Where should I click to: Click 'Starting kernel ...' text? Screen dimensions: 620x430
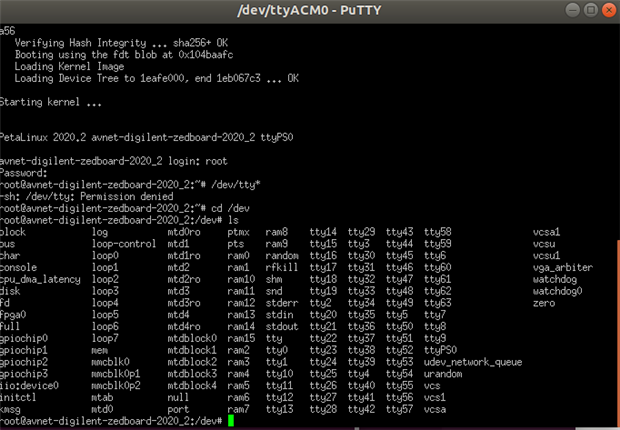click(x=51, y=102)
